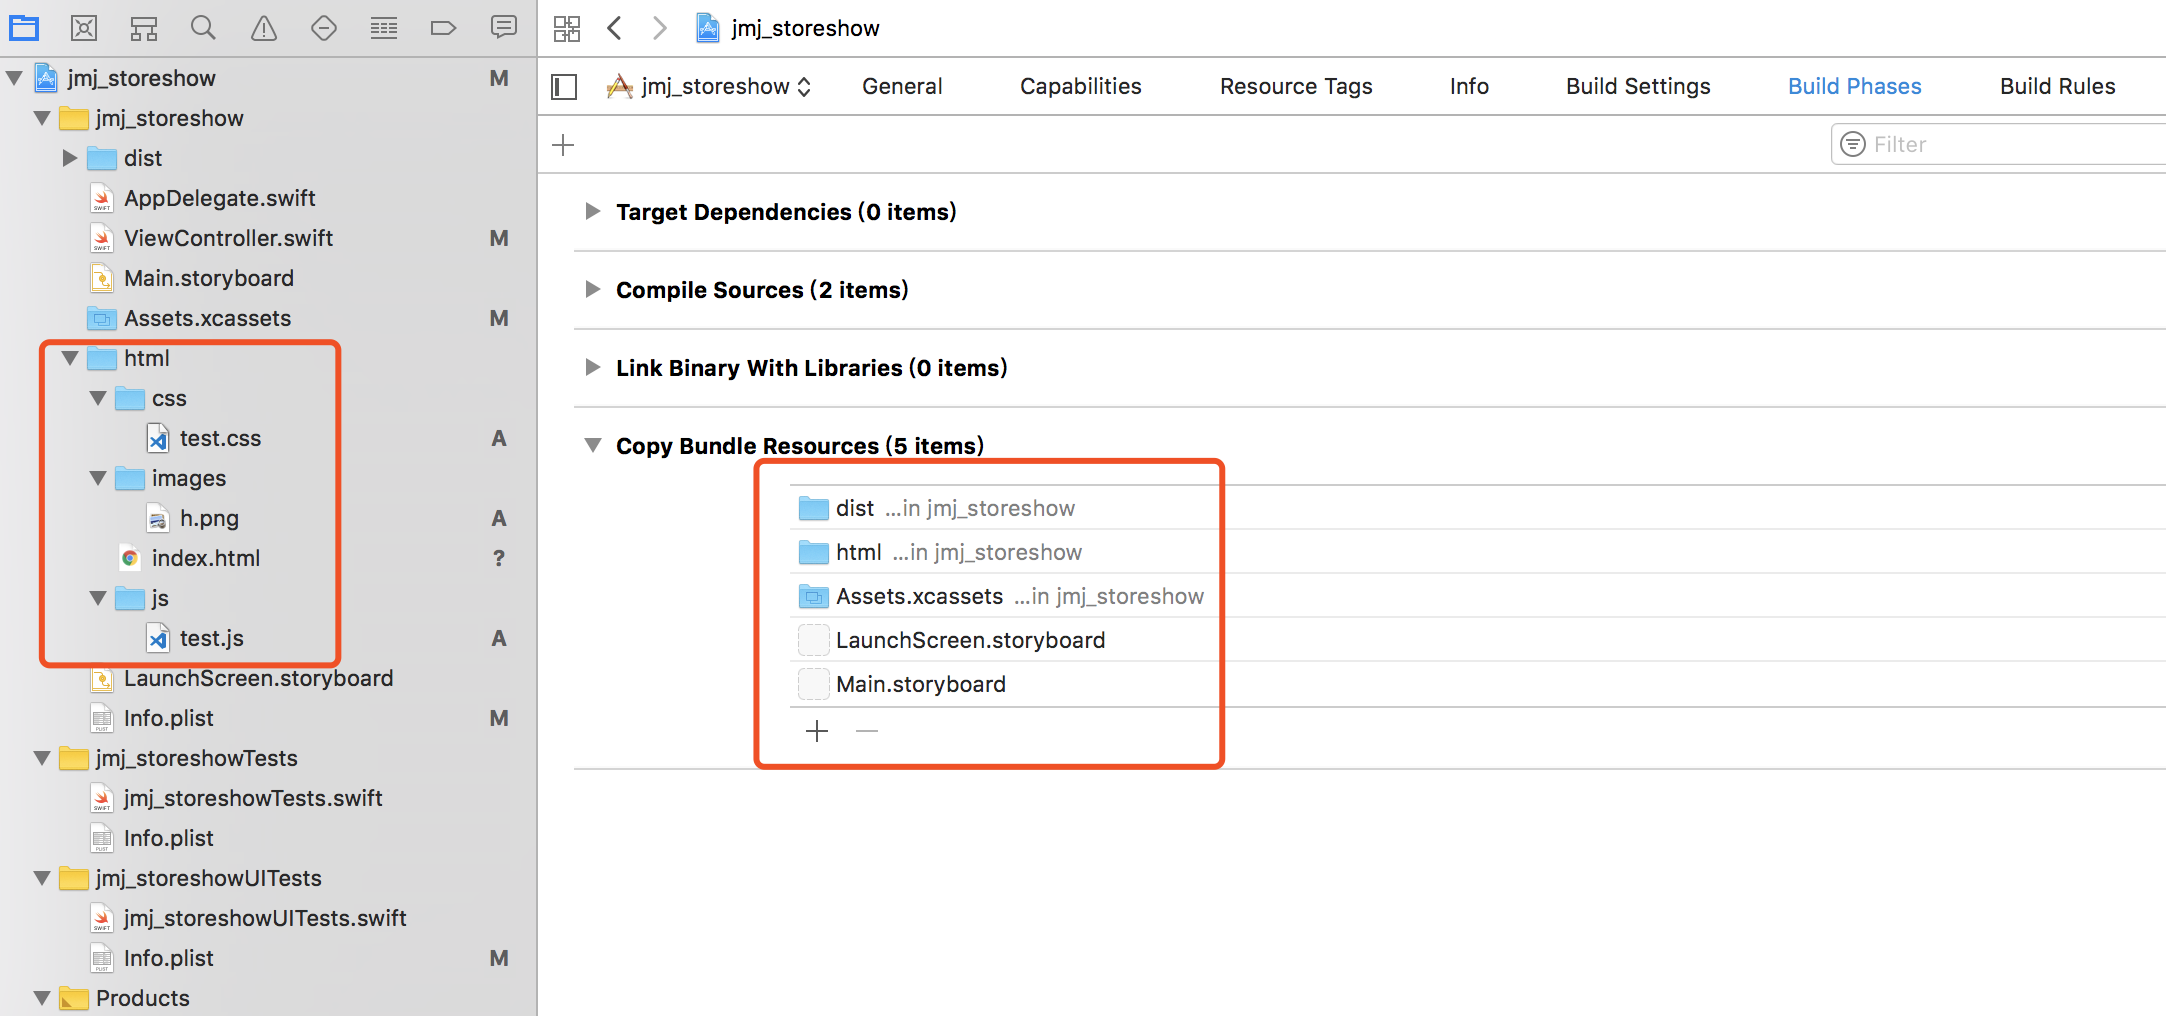Collapse the images folder triangle
Viewport: 2166px width, 1016px height.
[x=98, y=478]
